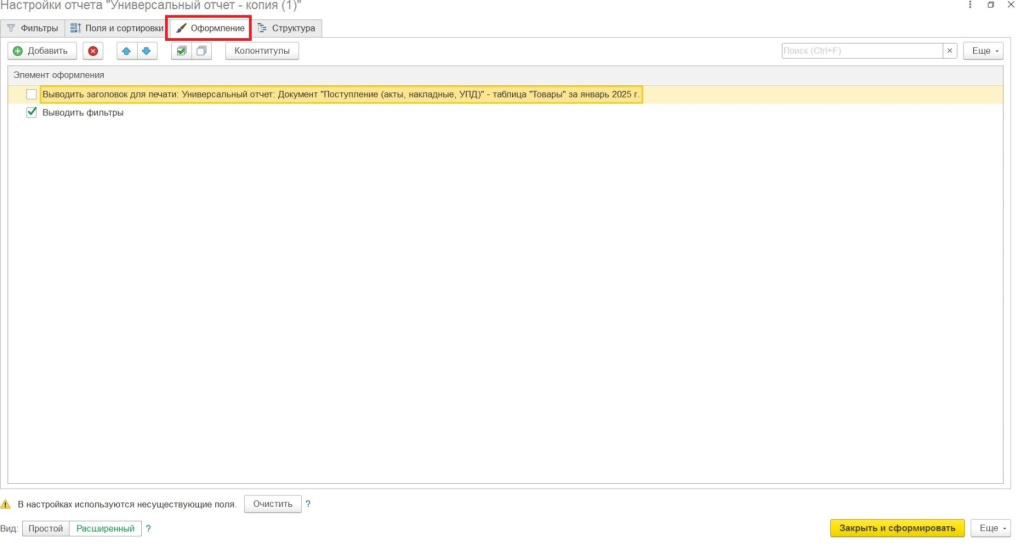The width and height of the screenshot is (1024, 545).
Task: Click the uncheck all elements icon
Action: pos(201,51)
